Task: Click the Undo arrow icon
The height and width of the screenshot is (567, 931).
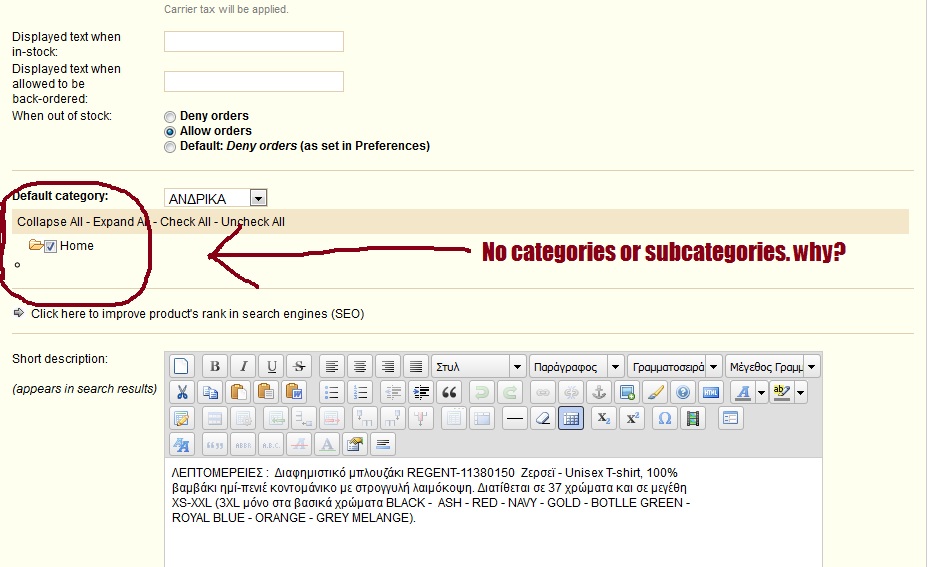Action: point(482,392)
